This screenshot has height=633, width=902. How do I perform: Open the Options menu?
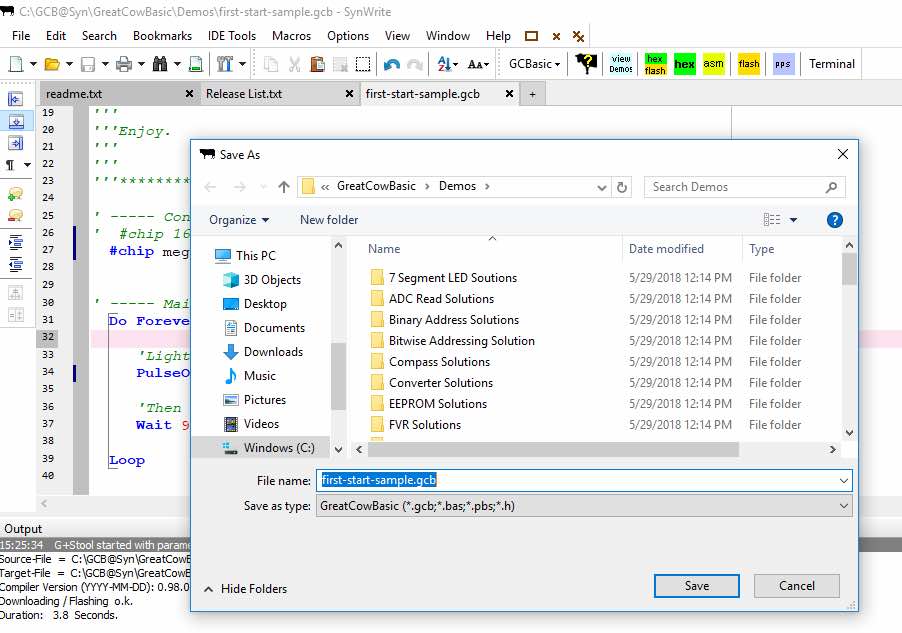[x=348, y=36]
